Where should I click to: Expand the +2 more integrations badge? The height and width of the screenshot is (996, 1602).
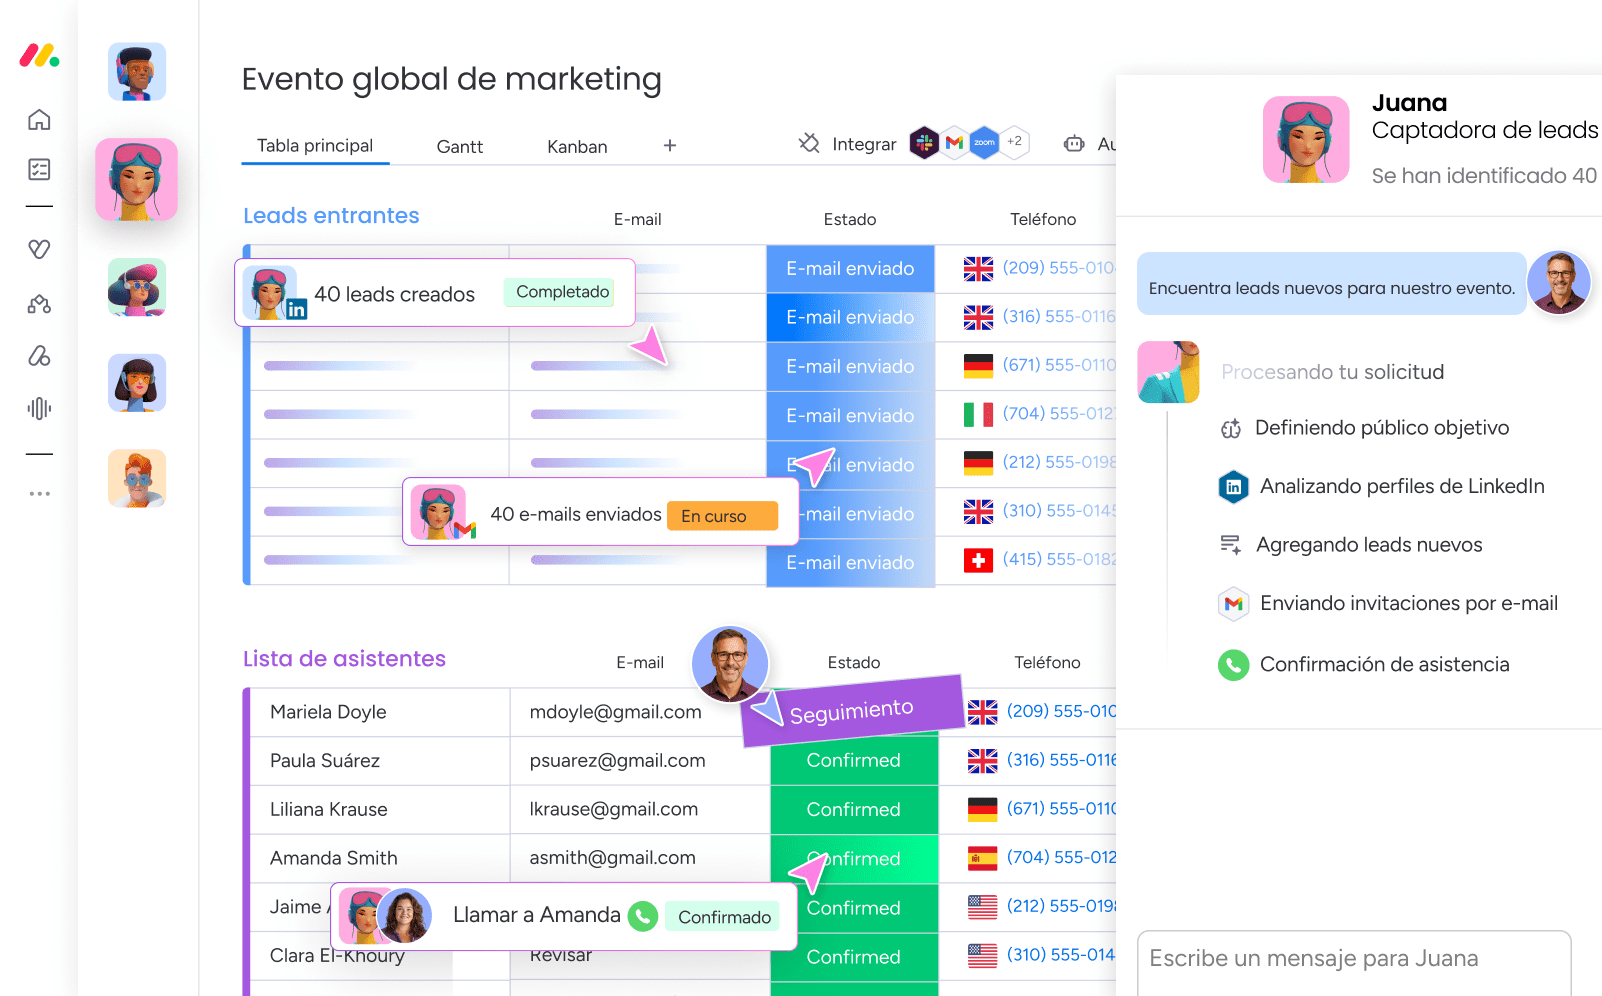1015,142
